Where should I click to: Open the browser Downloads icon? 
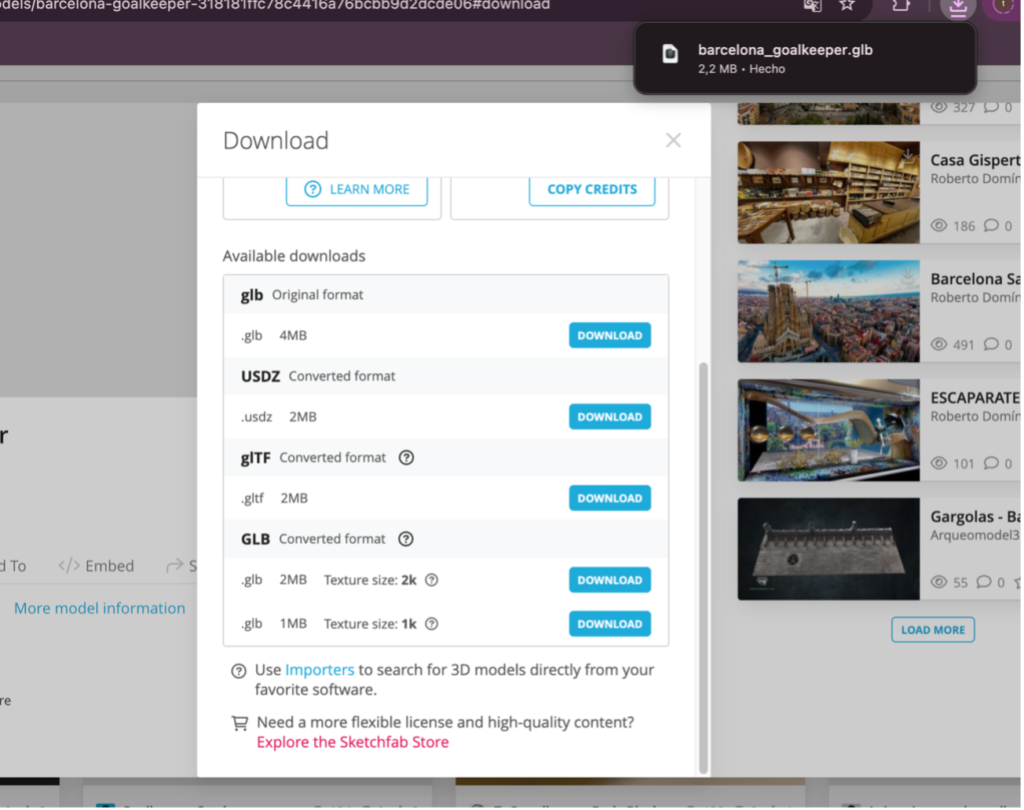click(x=958, y=9)
